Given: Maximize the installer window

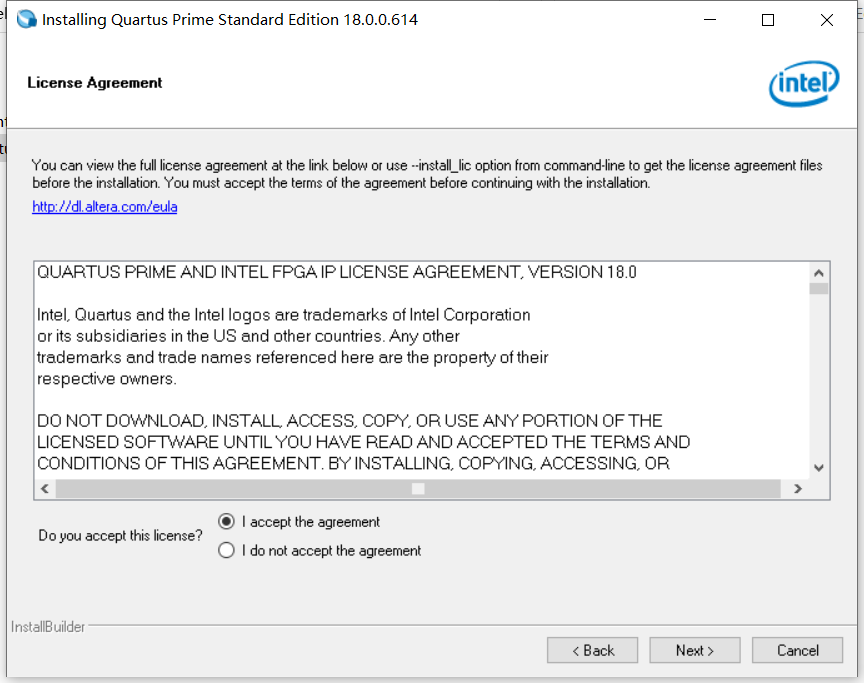Looking at the screenshot, I should pyautogui.click(x=766, y=20).
